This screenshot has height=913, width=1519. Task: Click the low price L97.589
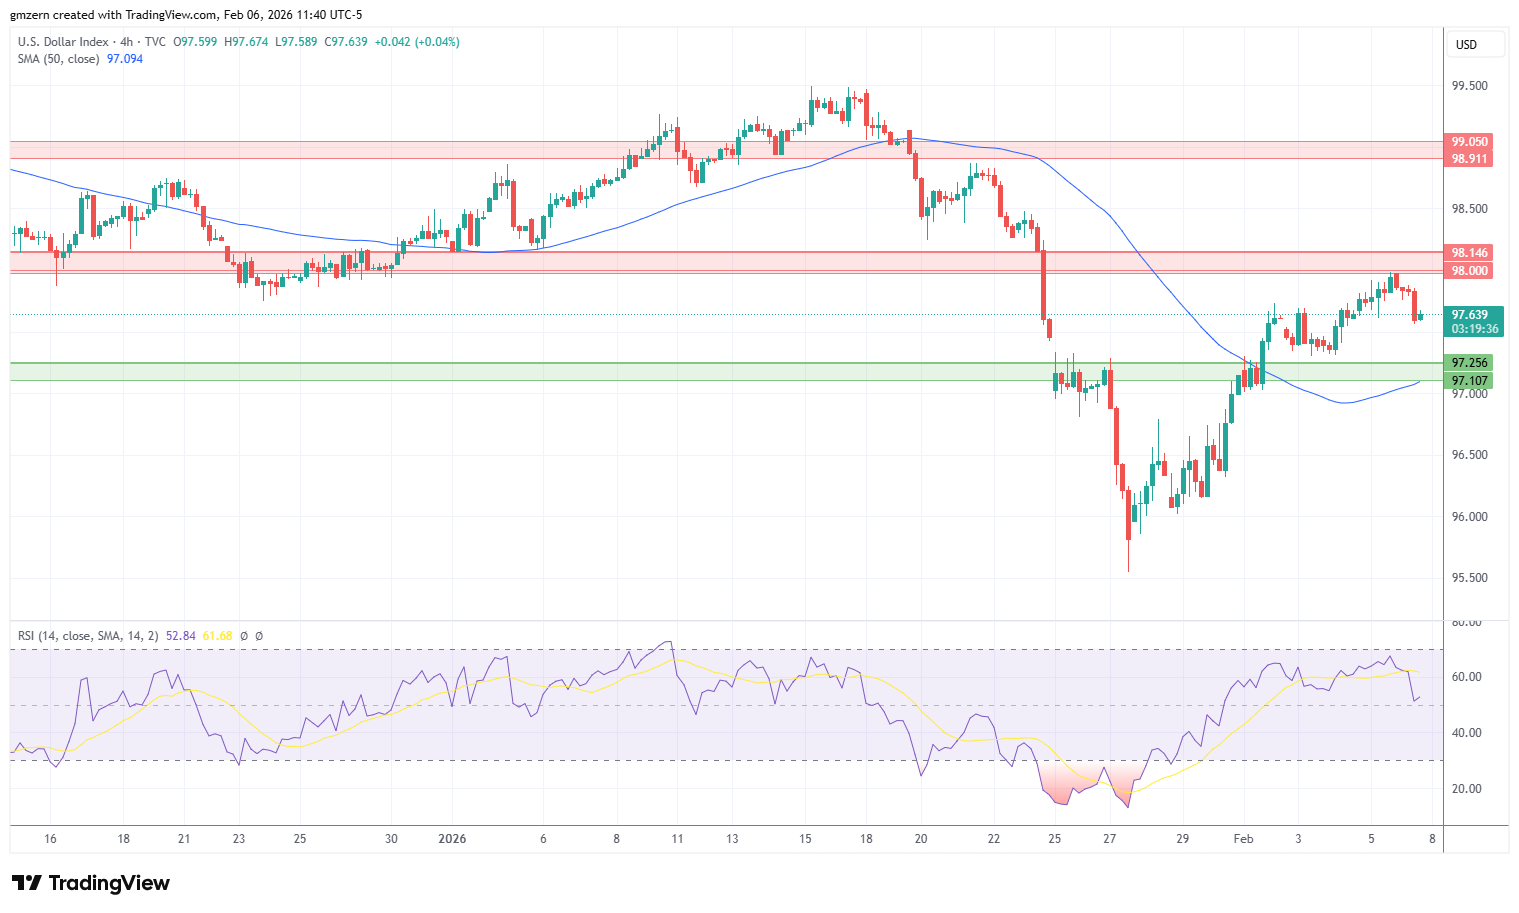(x=295, y=42)
